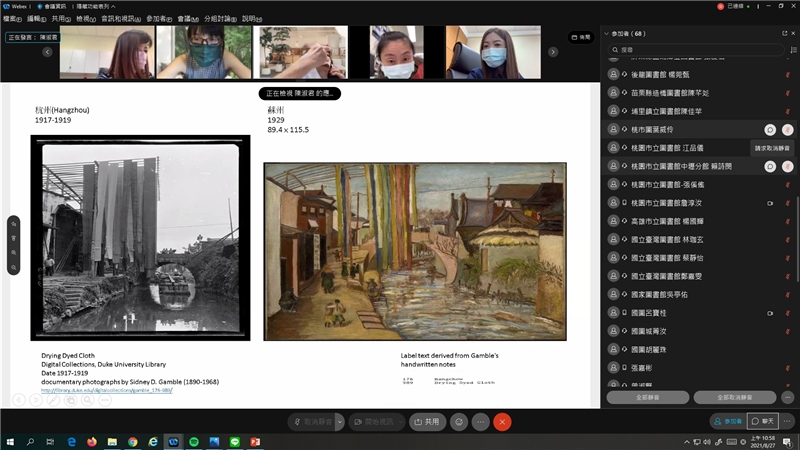Select the annotation pen tool on slide

tap(53, 400)
